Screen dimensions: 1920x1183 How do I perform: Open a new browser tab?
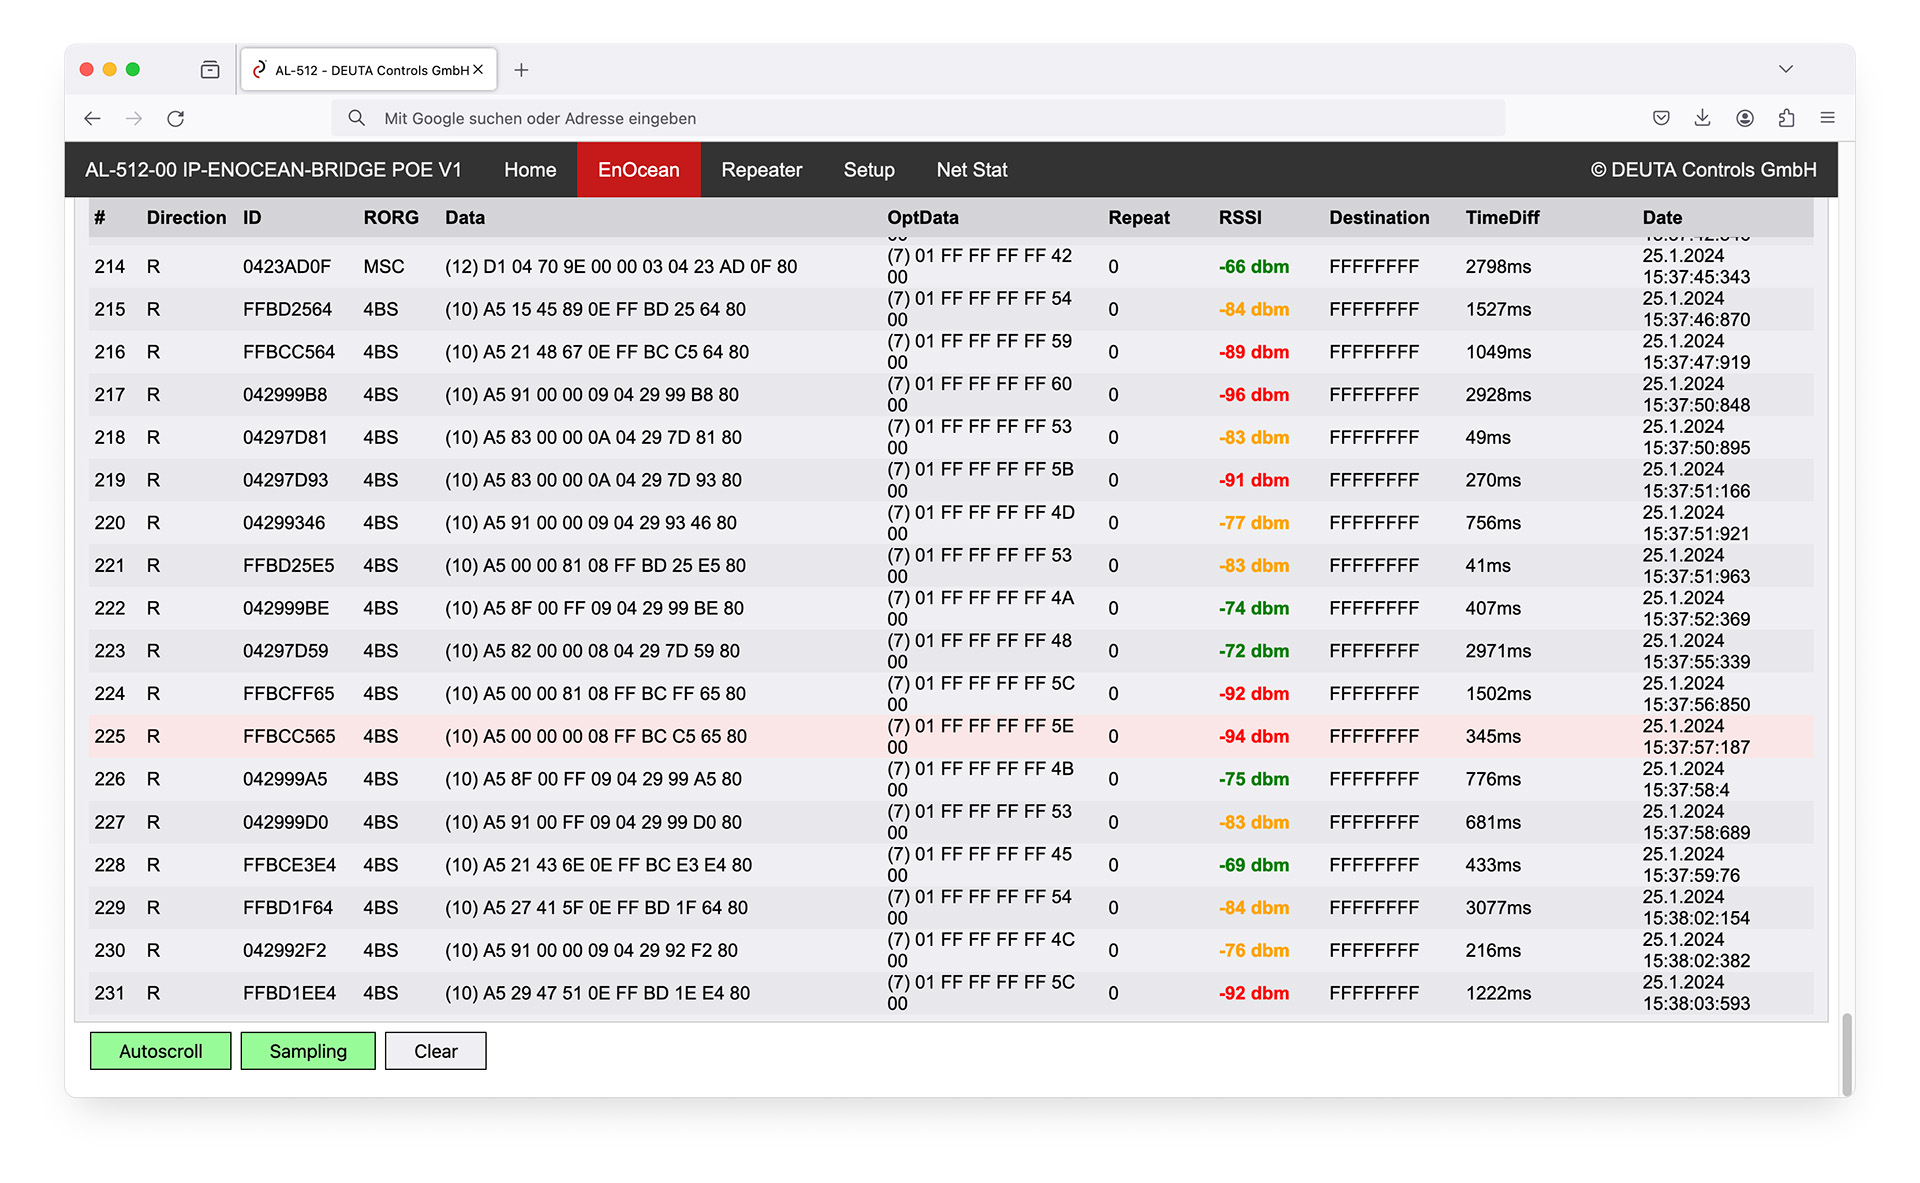[x=521, y=70]
